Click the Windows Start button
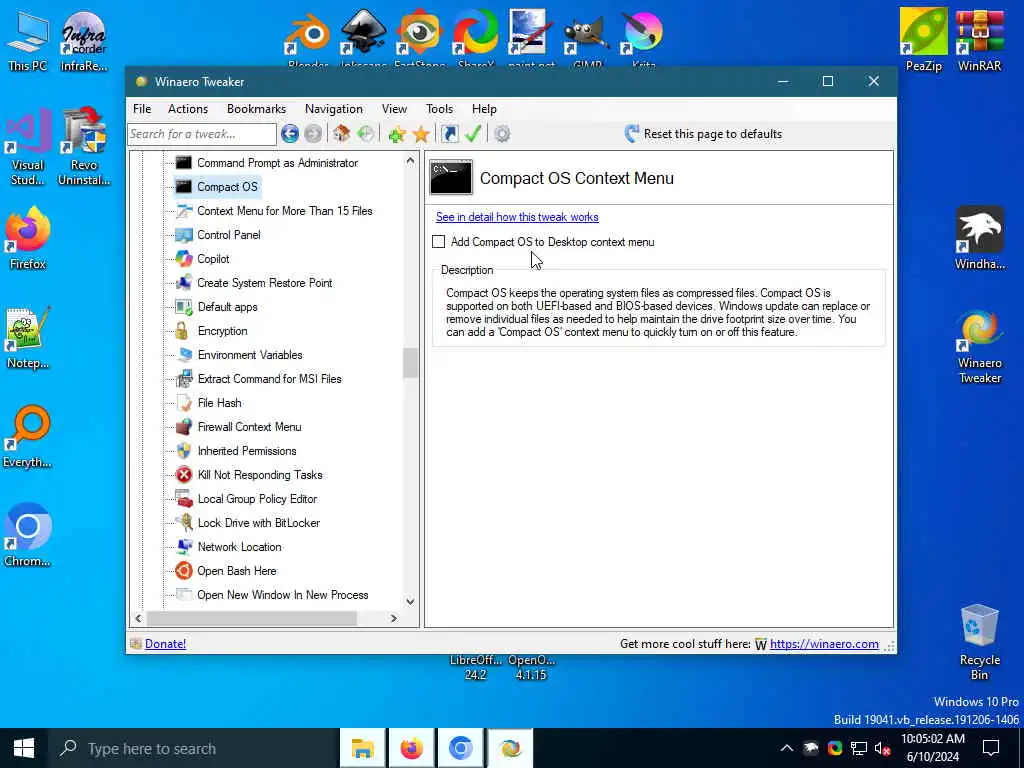This screenshot has height=768, width=1024. 24,748
